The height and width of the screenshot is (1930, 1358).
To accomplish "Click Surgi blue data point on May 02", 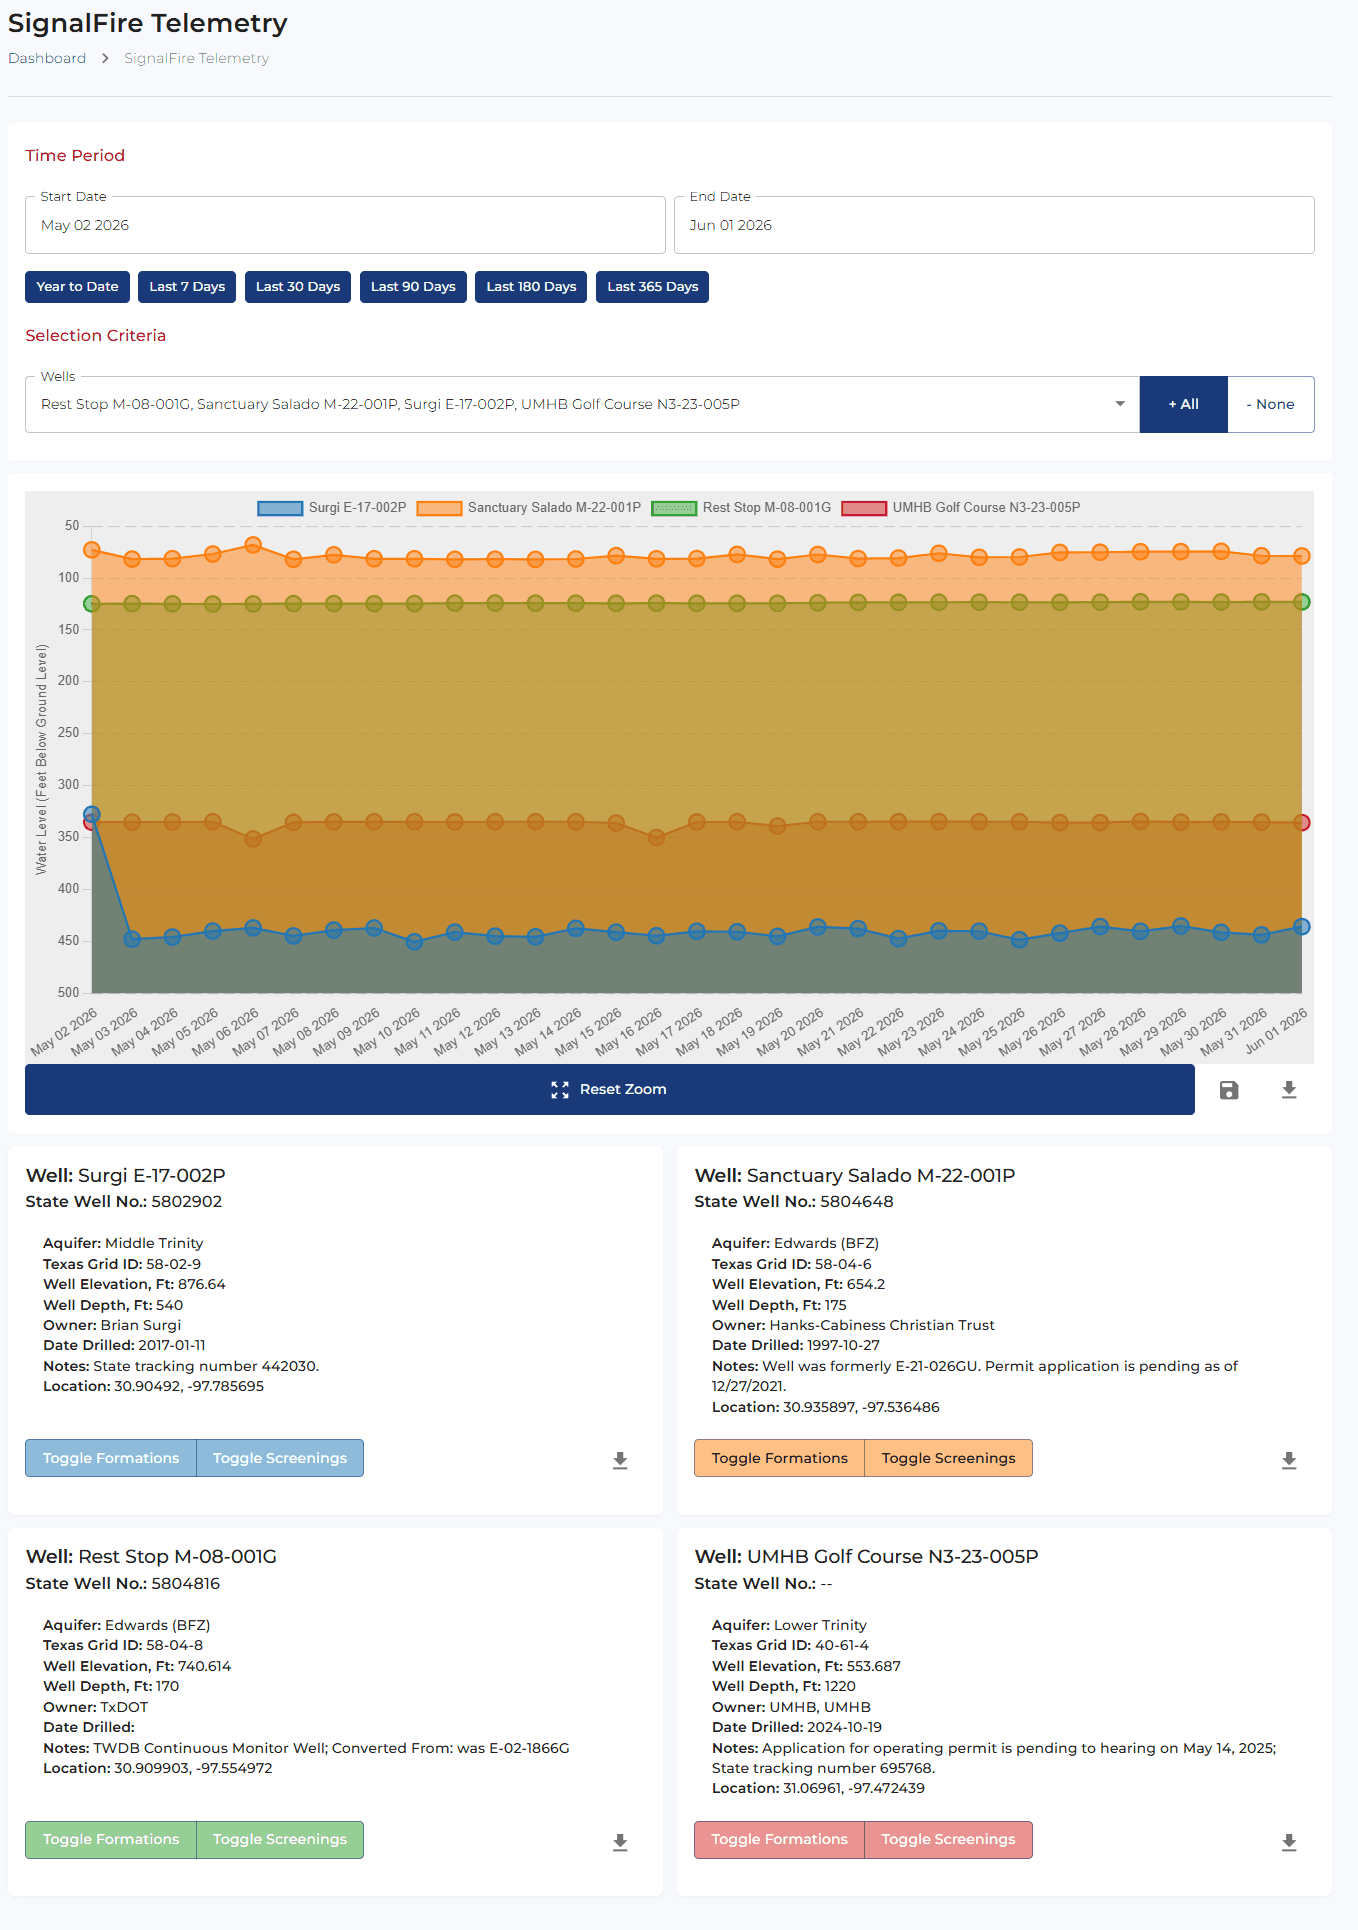I will [x=92, y=815].
